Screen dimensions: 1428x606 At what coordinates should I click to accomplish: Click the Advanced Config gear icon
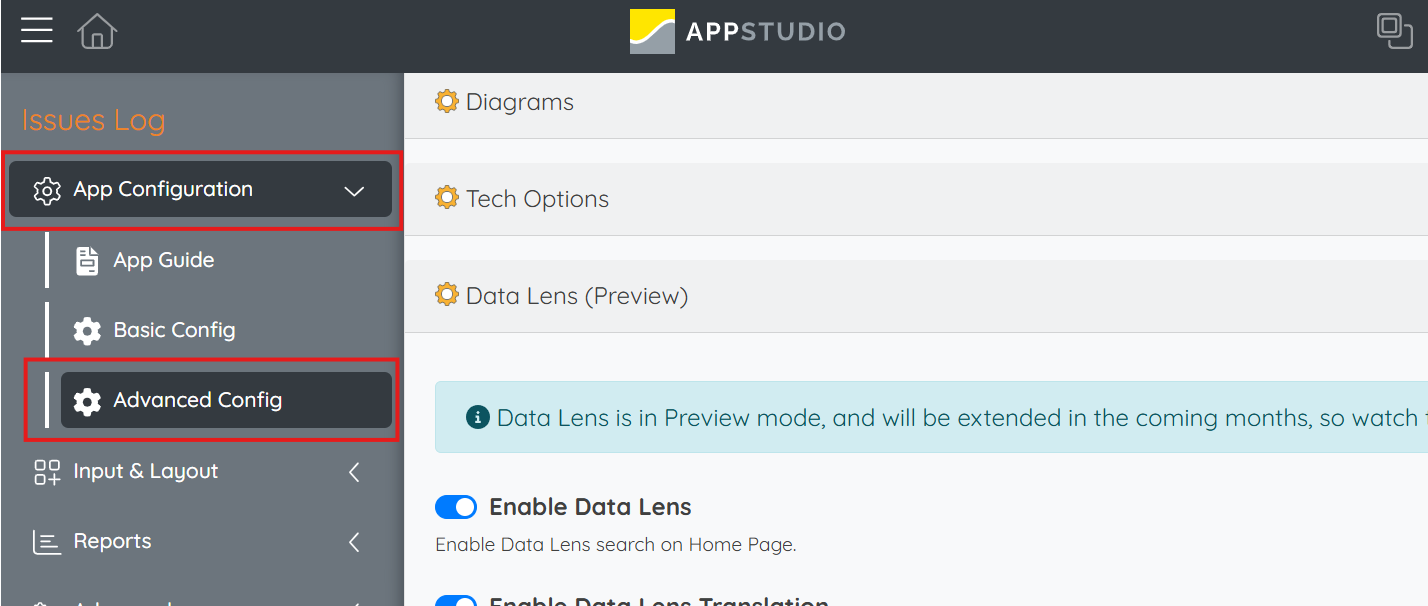pyautogui.click(x=88, y=401)
